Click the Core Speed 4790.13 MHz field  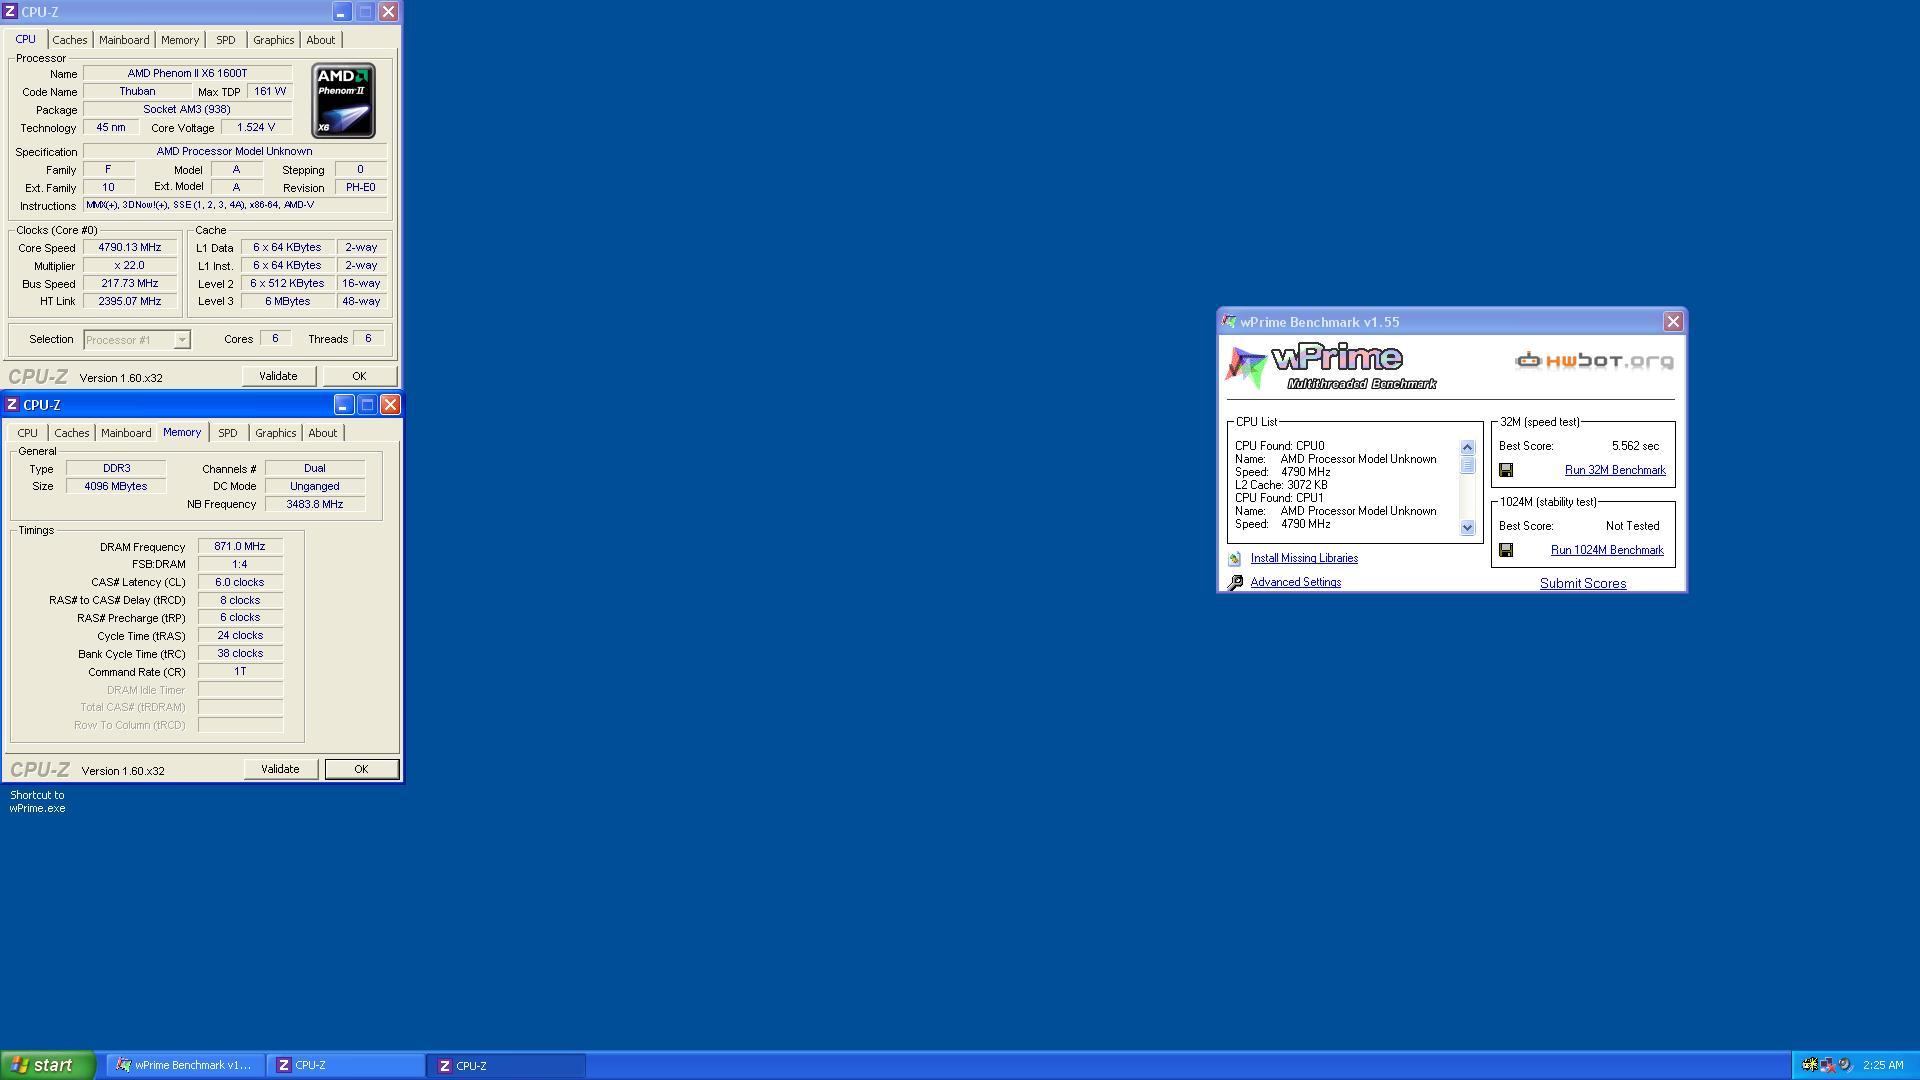pyautogui.click(x=130, y=248)
